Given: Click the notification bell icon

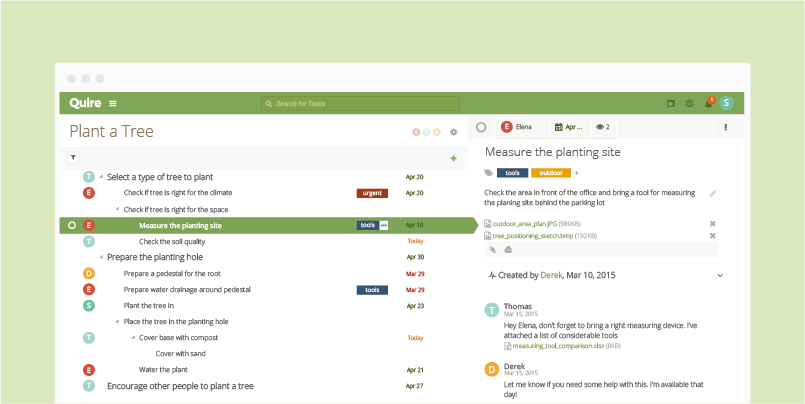Looking at the screenshot, I should [x=708, y=103].
